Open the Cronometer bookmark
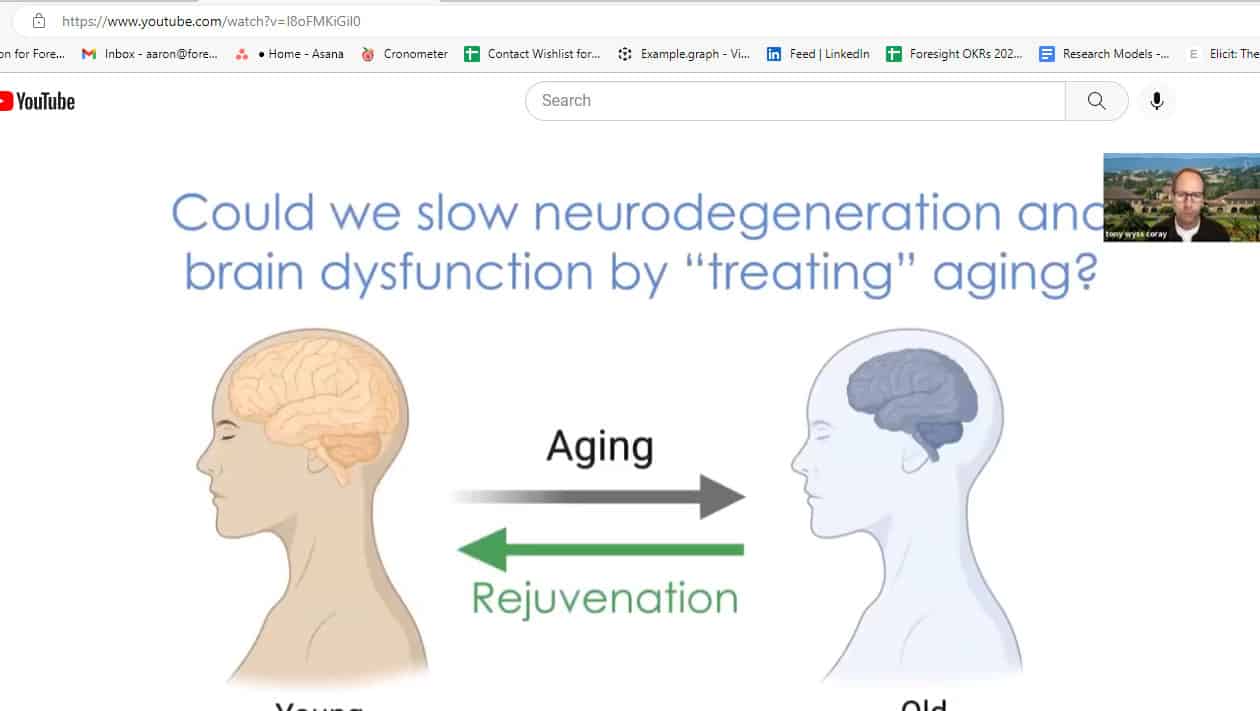1260x711 pixels. pos(405,54)
